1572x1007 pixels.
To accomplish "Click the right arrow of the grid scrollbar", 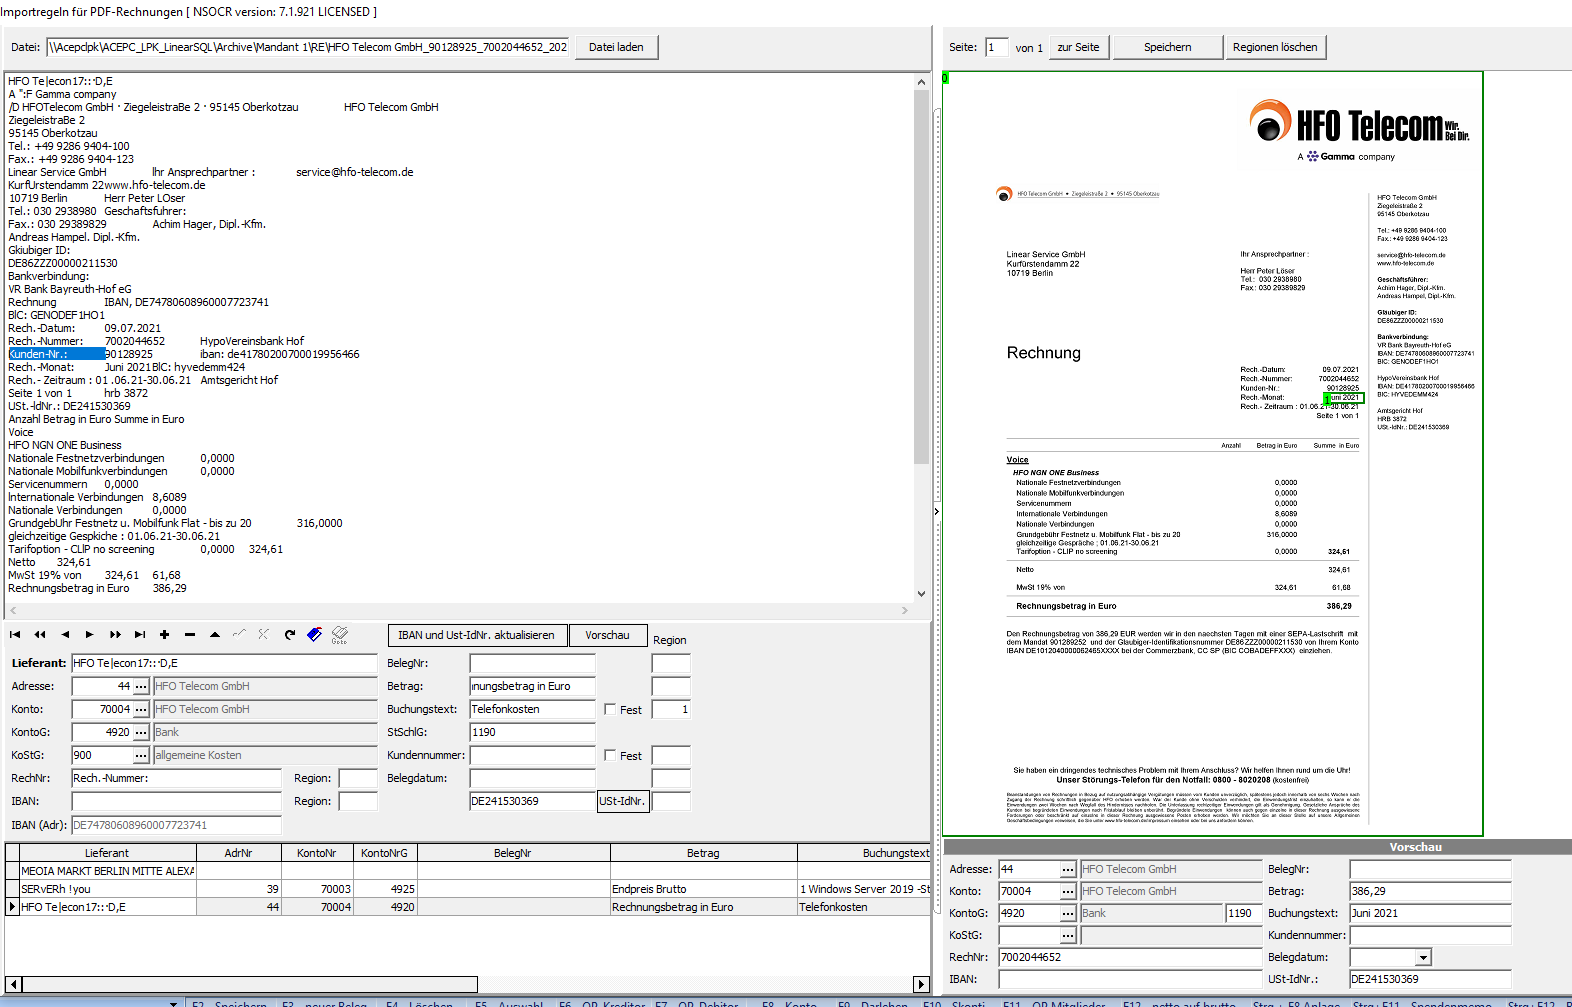I will point(921,984).
